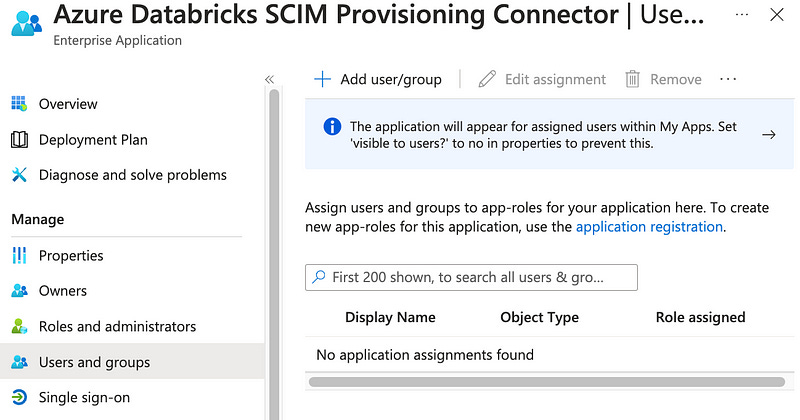Click the Single sign-on icon
The image size is (800, 420).
tap(19, 398)
